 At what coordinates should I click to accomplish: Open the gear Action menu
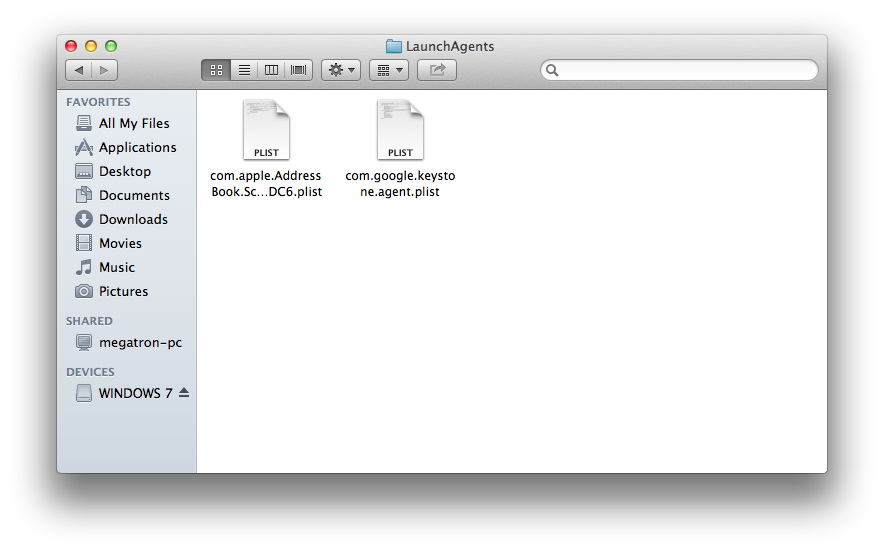341,70
